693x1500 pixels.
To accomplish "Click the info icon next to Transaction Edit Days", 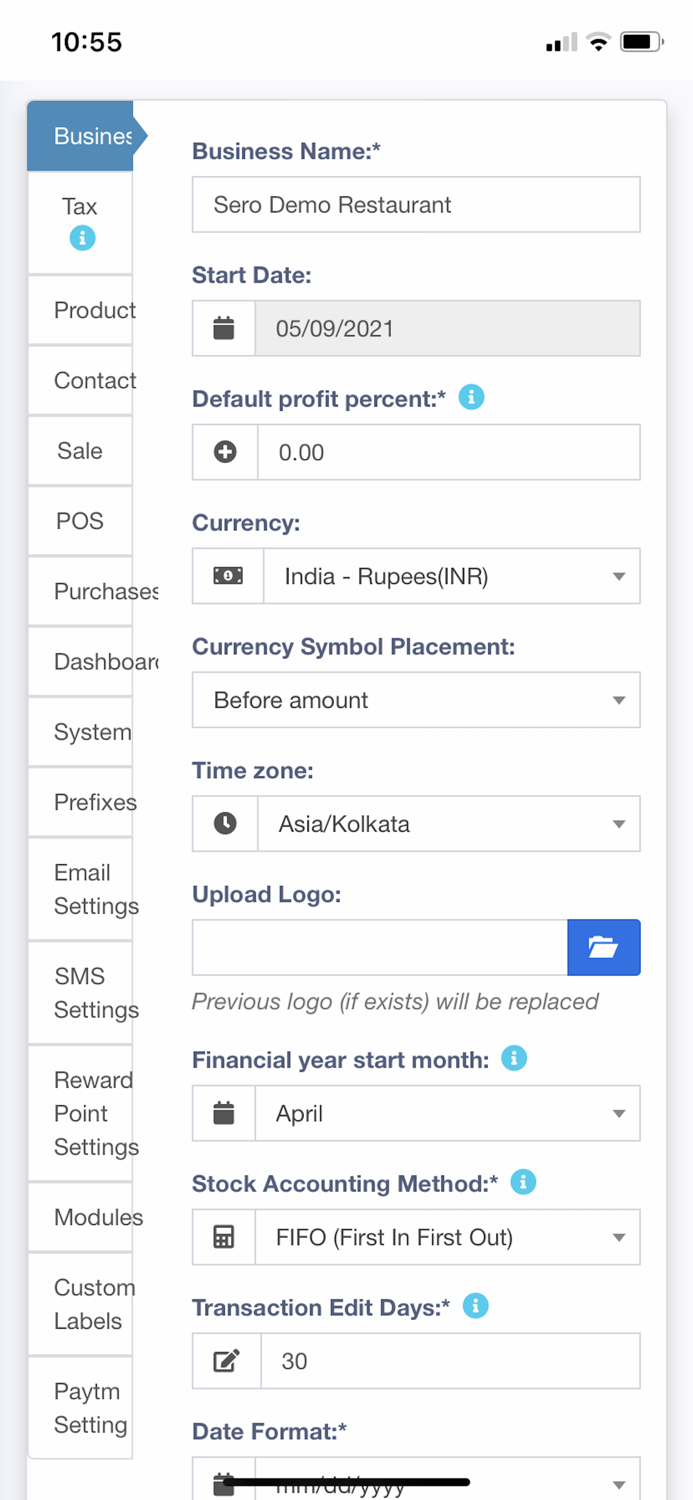I will point(475,1305).
